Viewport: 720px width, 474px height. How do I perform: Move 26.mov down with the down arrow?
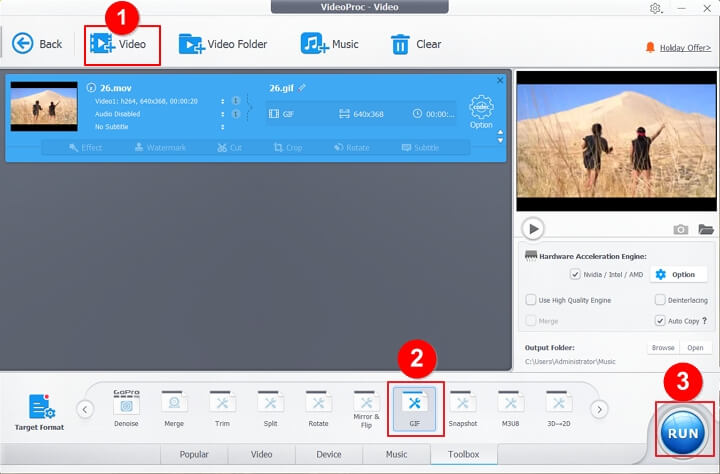point(501,141)
